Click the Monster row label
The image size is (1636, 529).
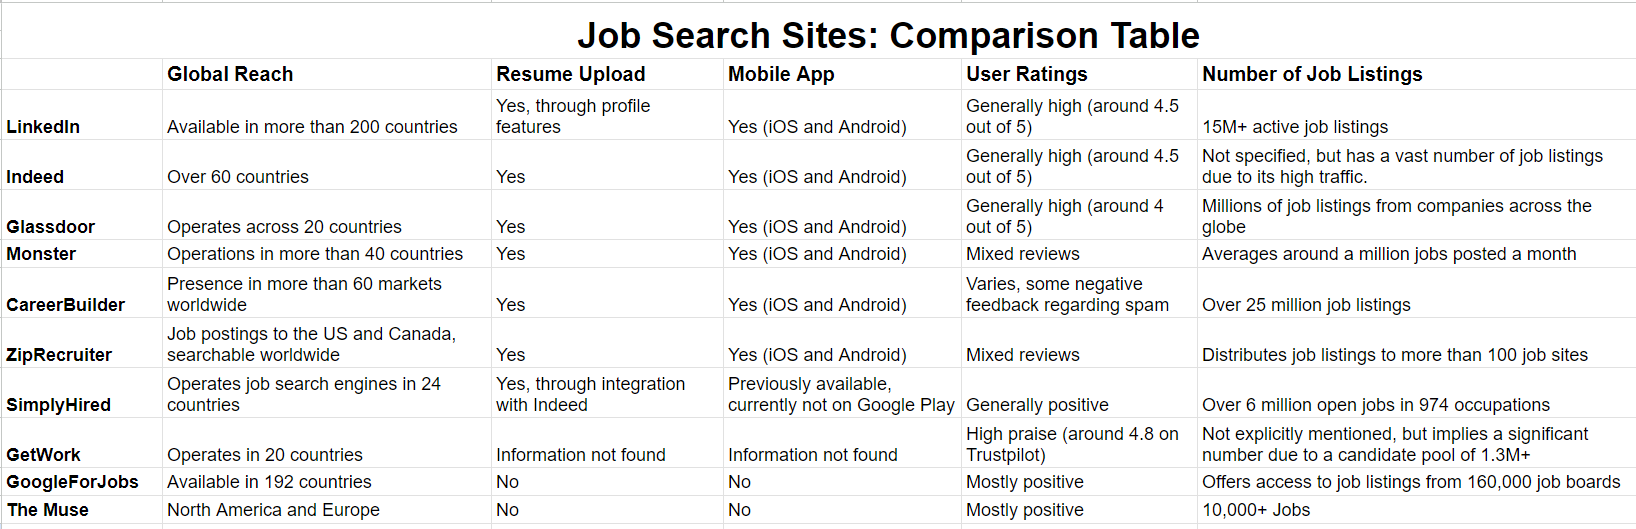[x=41, y=254]
